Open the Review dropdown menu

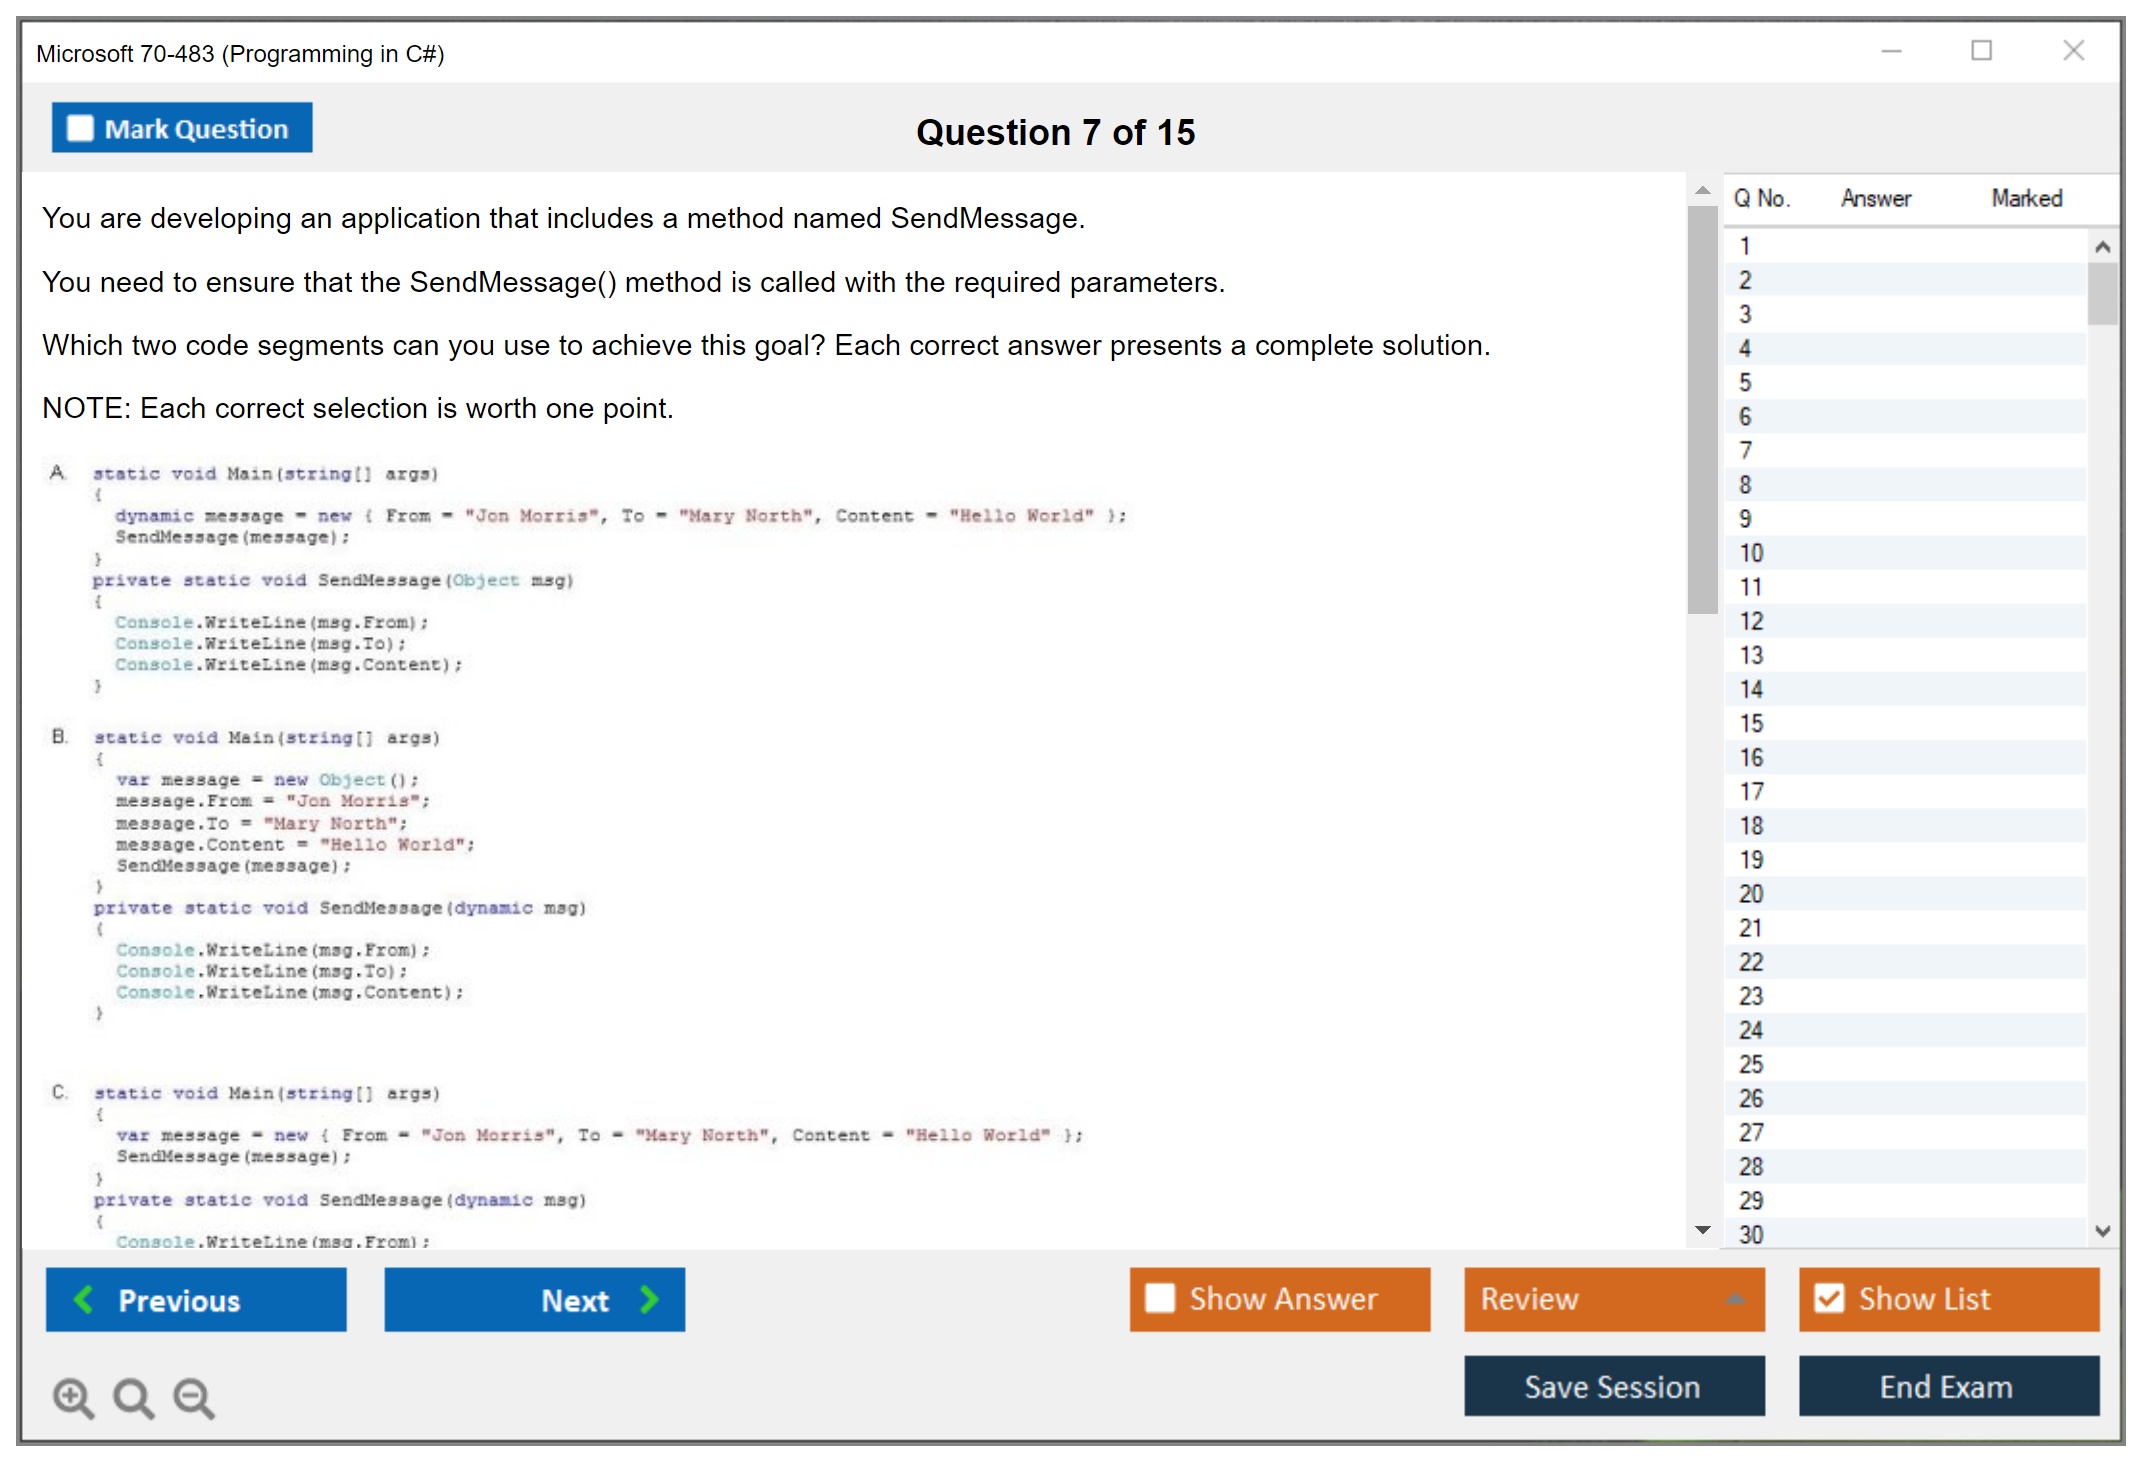(x=1735, y=1299)
